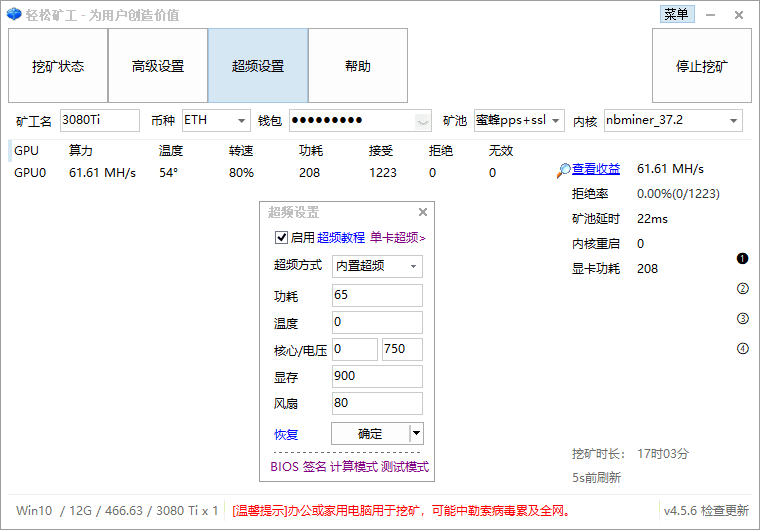Expand the 超频方式 dropdown

pos(413,267)
